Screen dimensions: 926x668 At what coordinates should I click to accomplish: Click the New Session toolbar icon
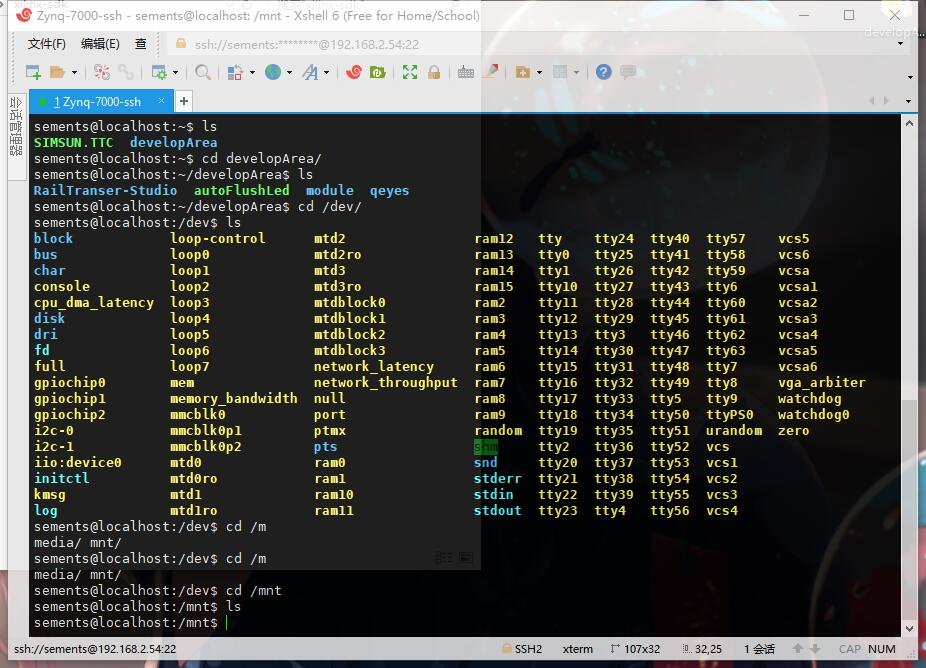(x=34, y=72)
